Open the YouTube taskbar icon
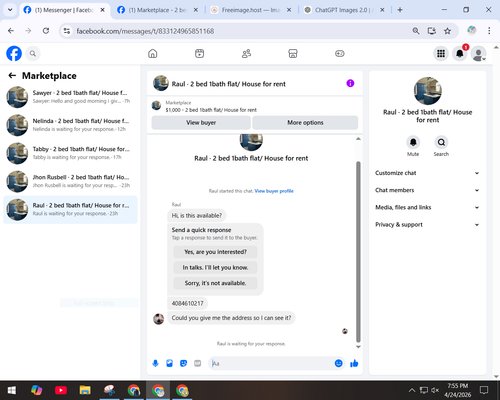500x400 pixels. pyautogui.click(x=61, y=390)
